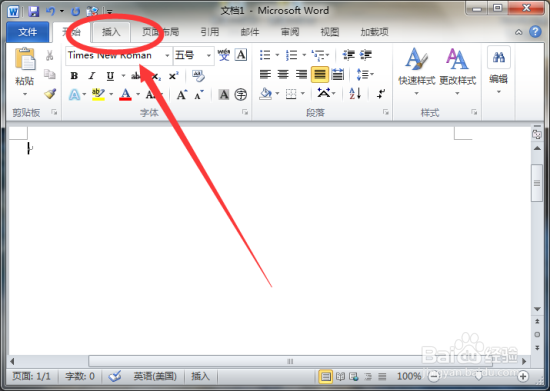Click the enclosed character icon
This screenshot has width=550, height=391.
pos(241,94)
